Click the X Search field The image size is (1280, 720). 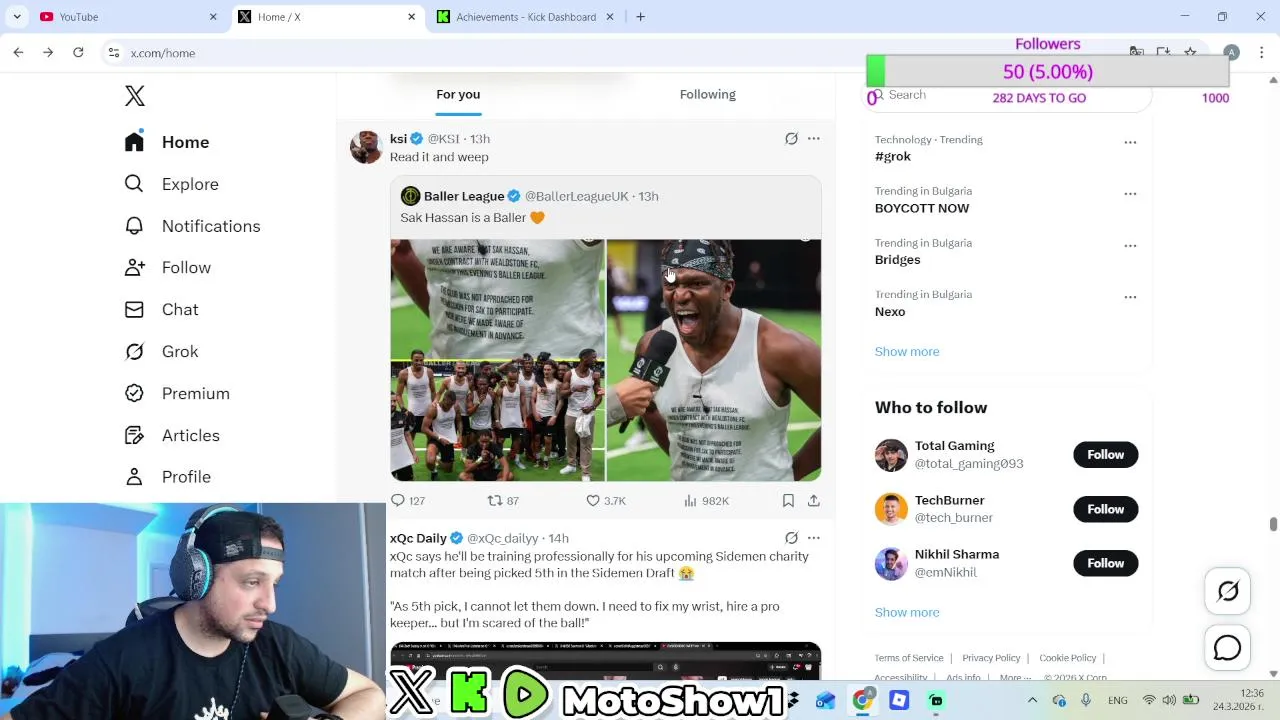tap(1008, 95)
